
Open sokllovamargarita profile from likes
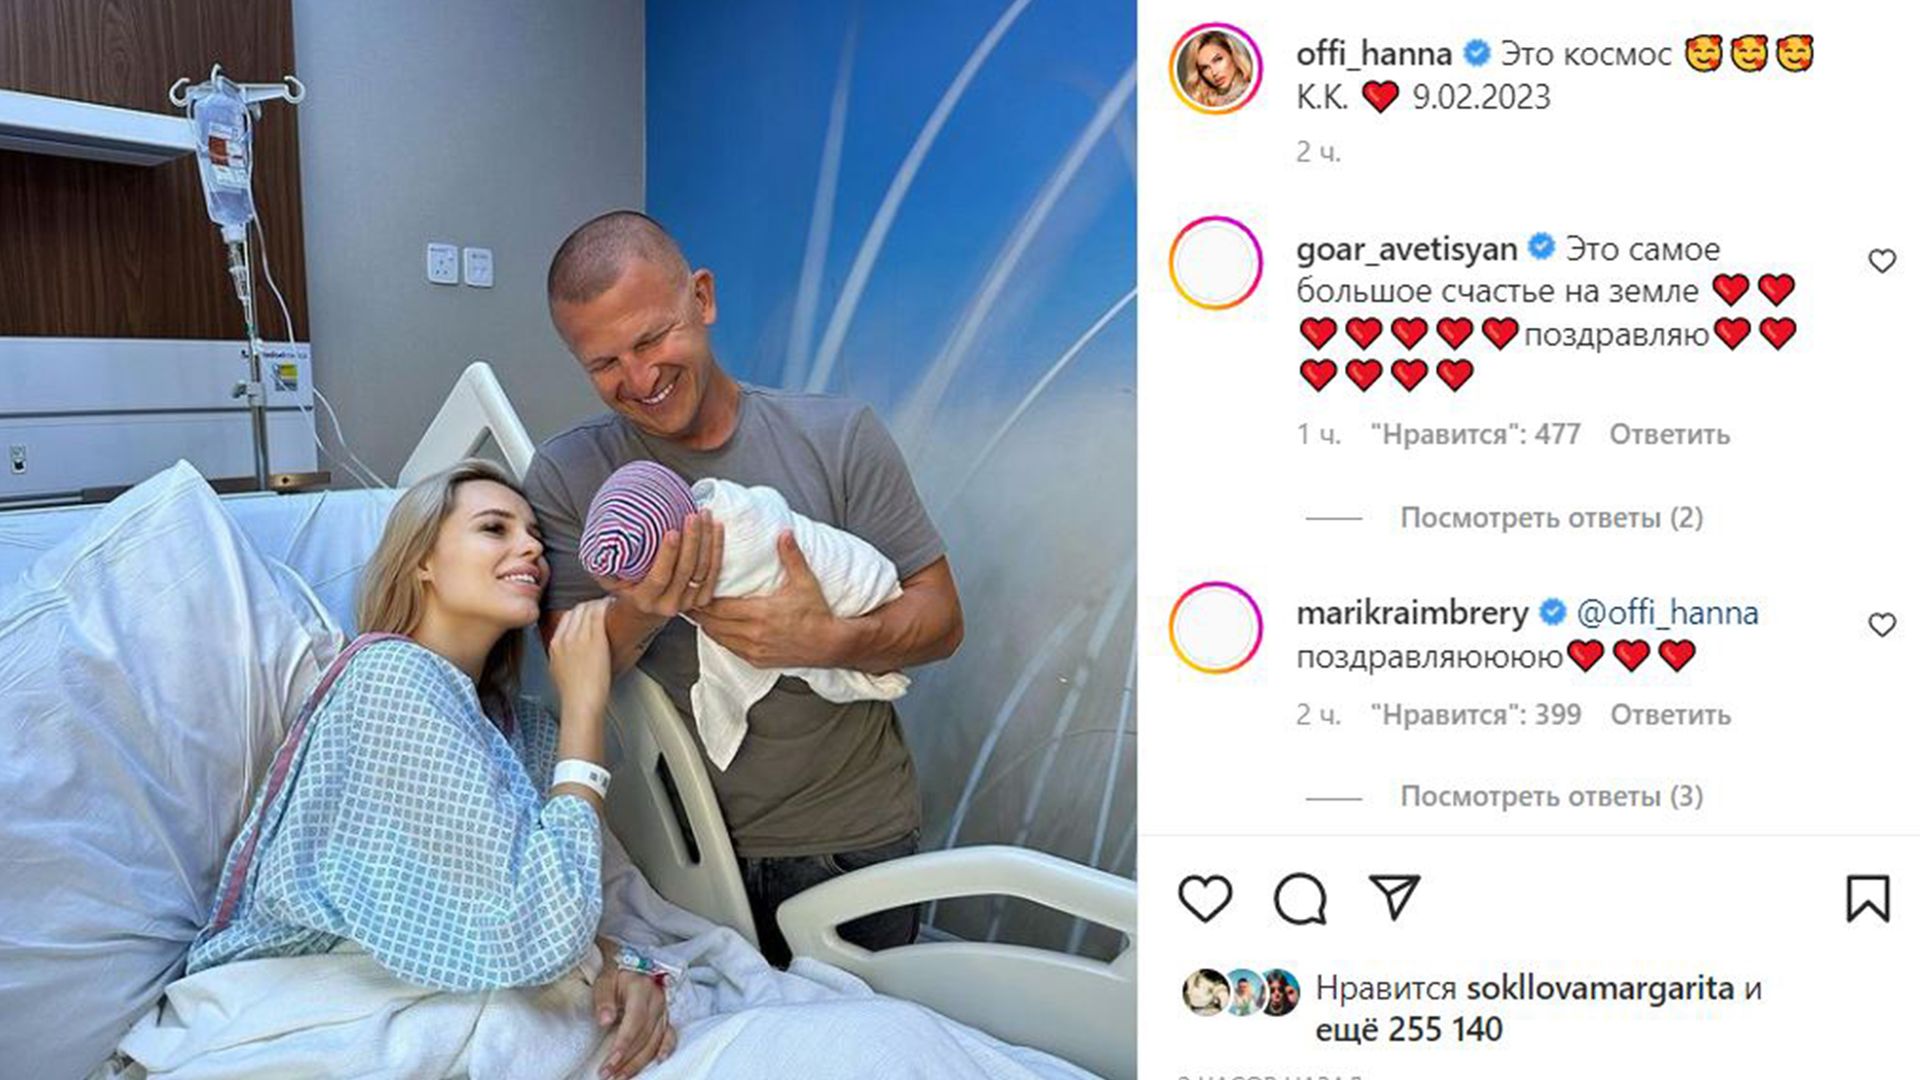click(1600, 989)
